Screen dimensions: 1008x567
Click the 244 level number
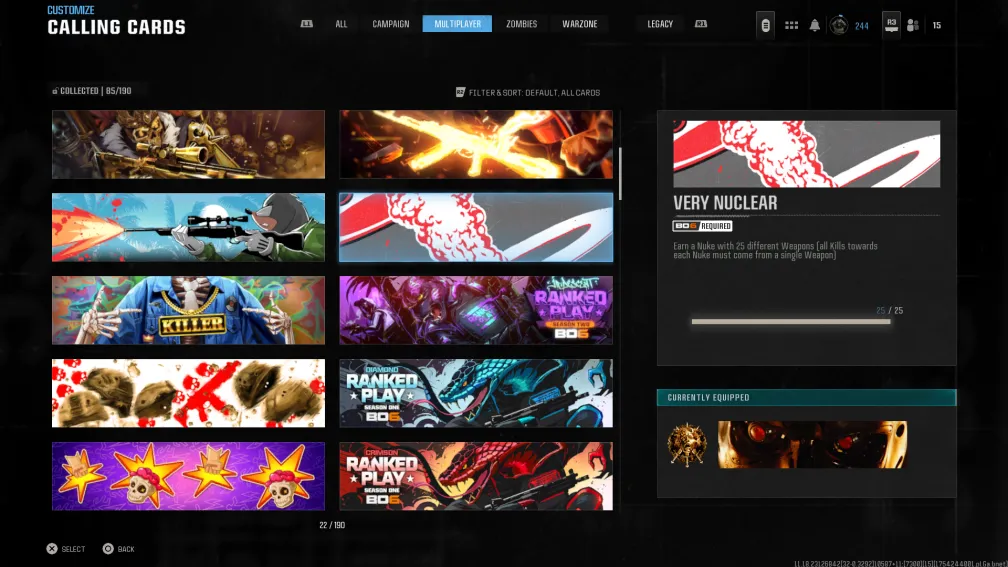[861, 26]
